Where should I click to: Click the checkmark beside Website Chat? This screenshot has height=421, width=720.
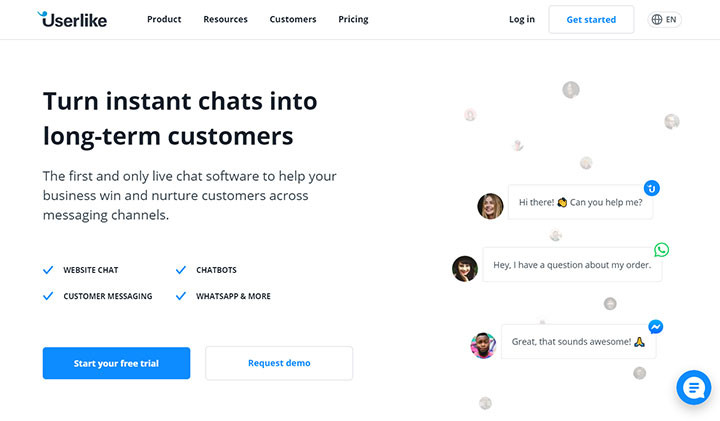pos(48,270)
